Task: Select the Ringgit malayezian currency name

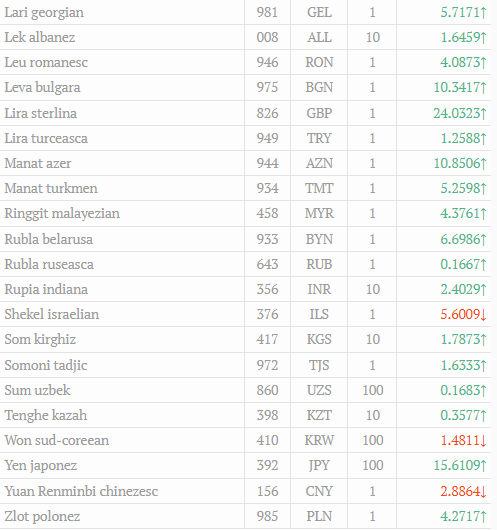Action: pos(62,214)
